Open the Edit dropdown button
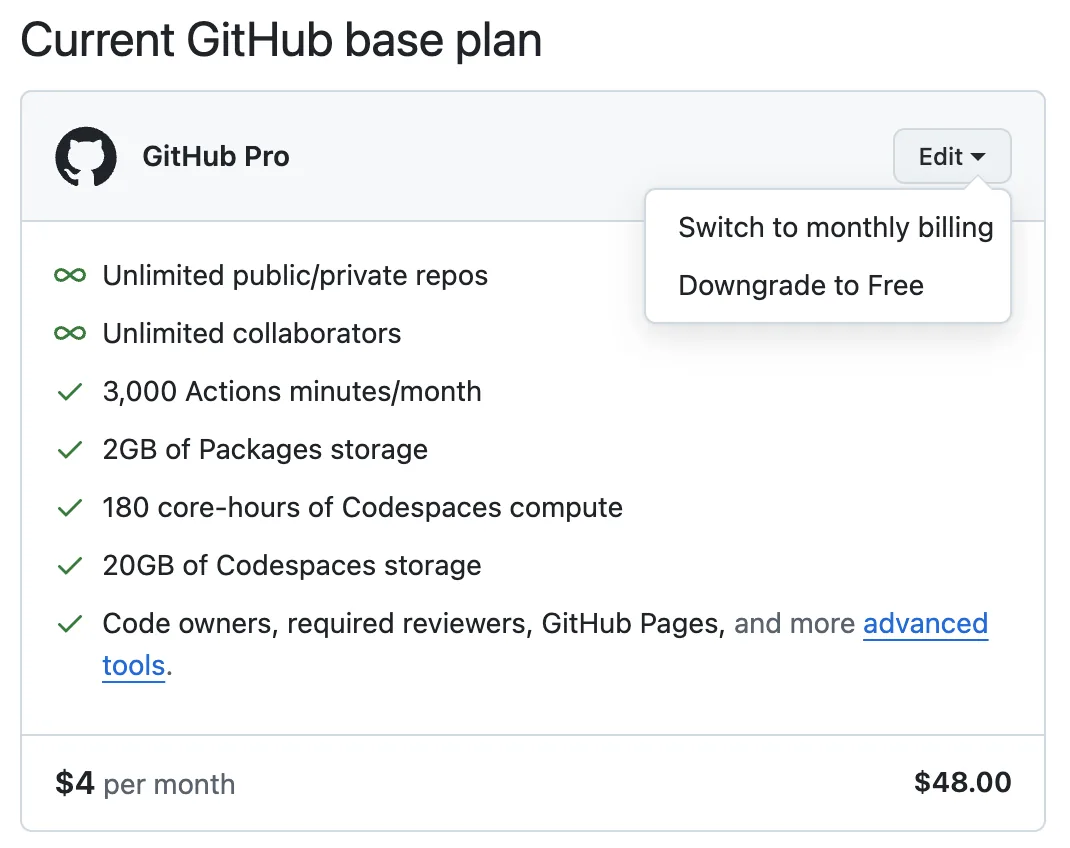The image size is (1070, 848). point(952,156)
